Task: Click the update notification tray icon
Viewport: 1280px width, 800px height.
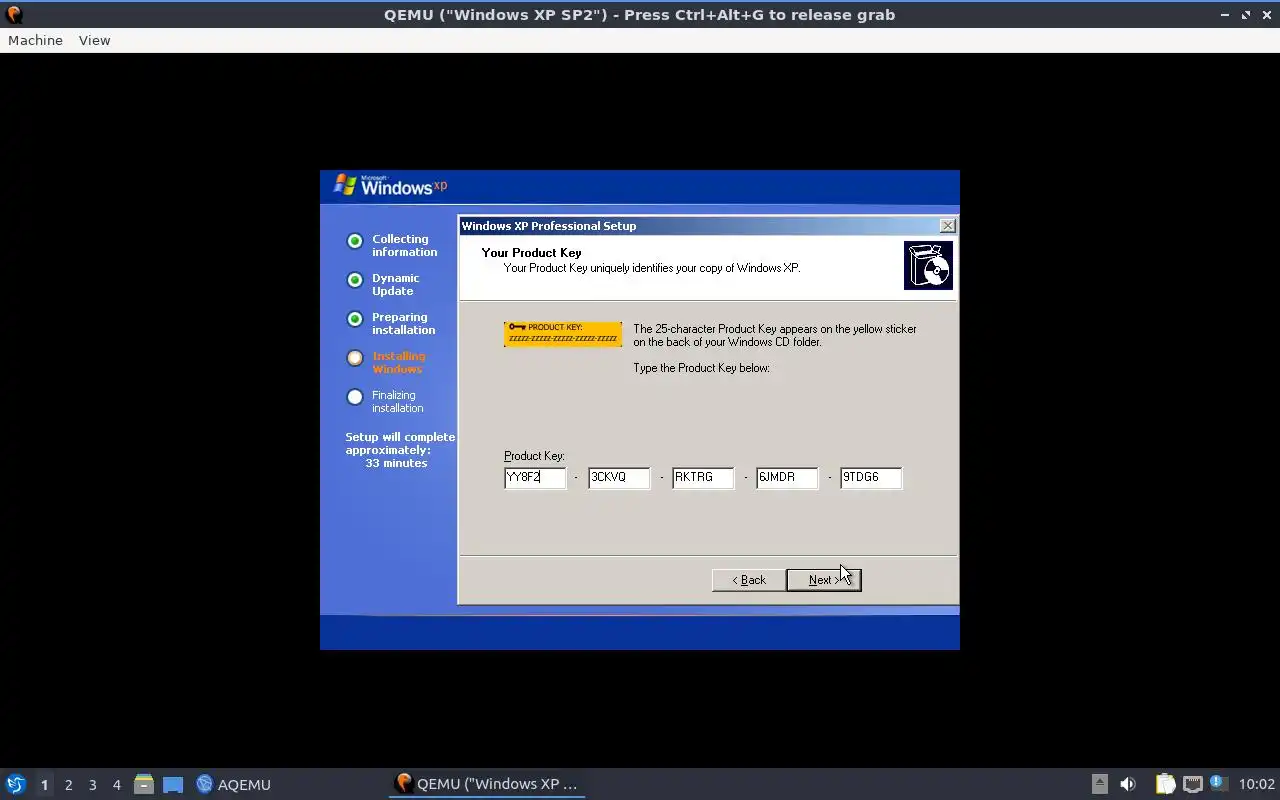Action: [1218, 783]
